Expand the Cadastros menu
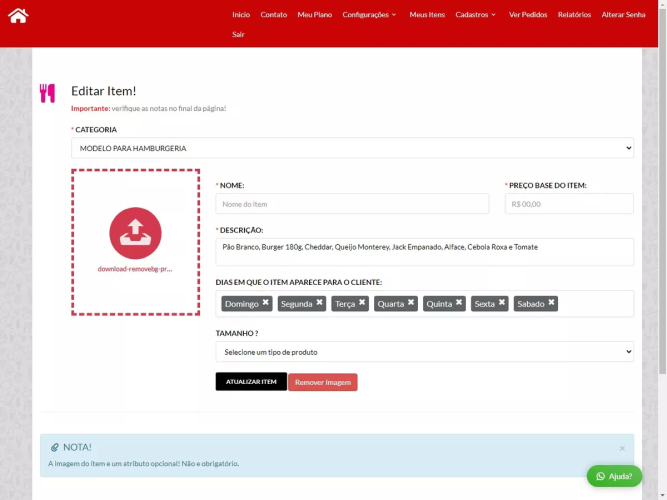The image size is (667, 500). (475, 15)
